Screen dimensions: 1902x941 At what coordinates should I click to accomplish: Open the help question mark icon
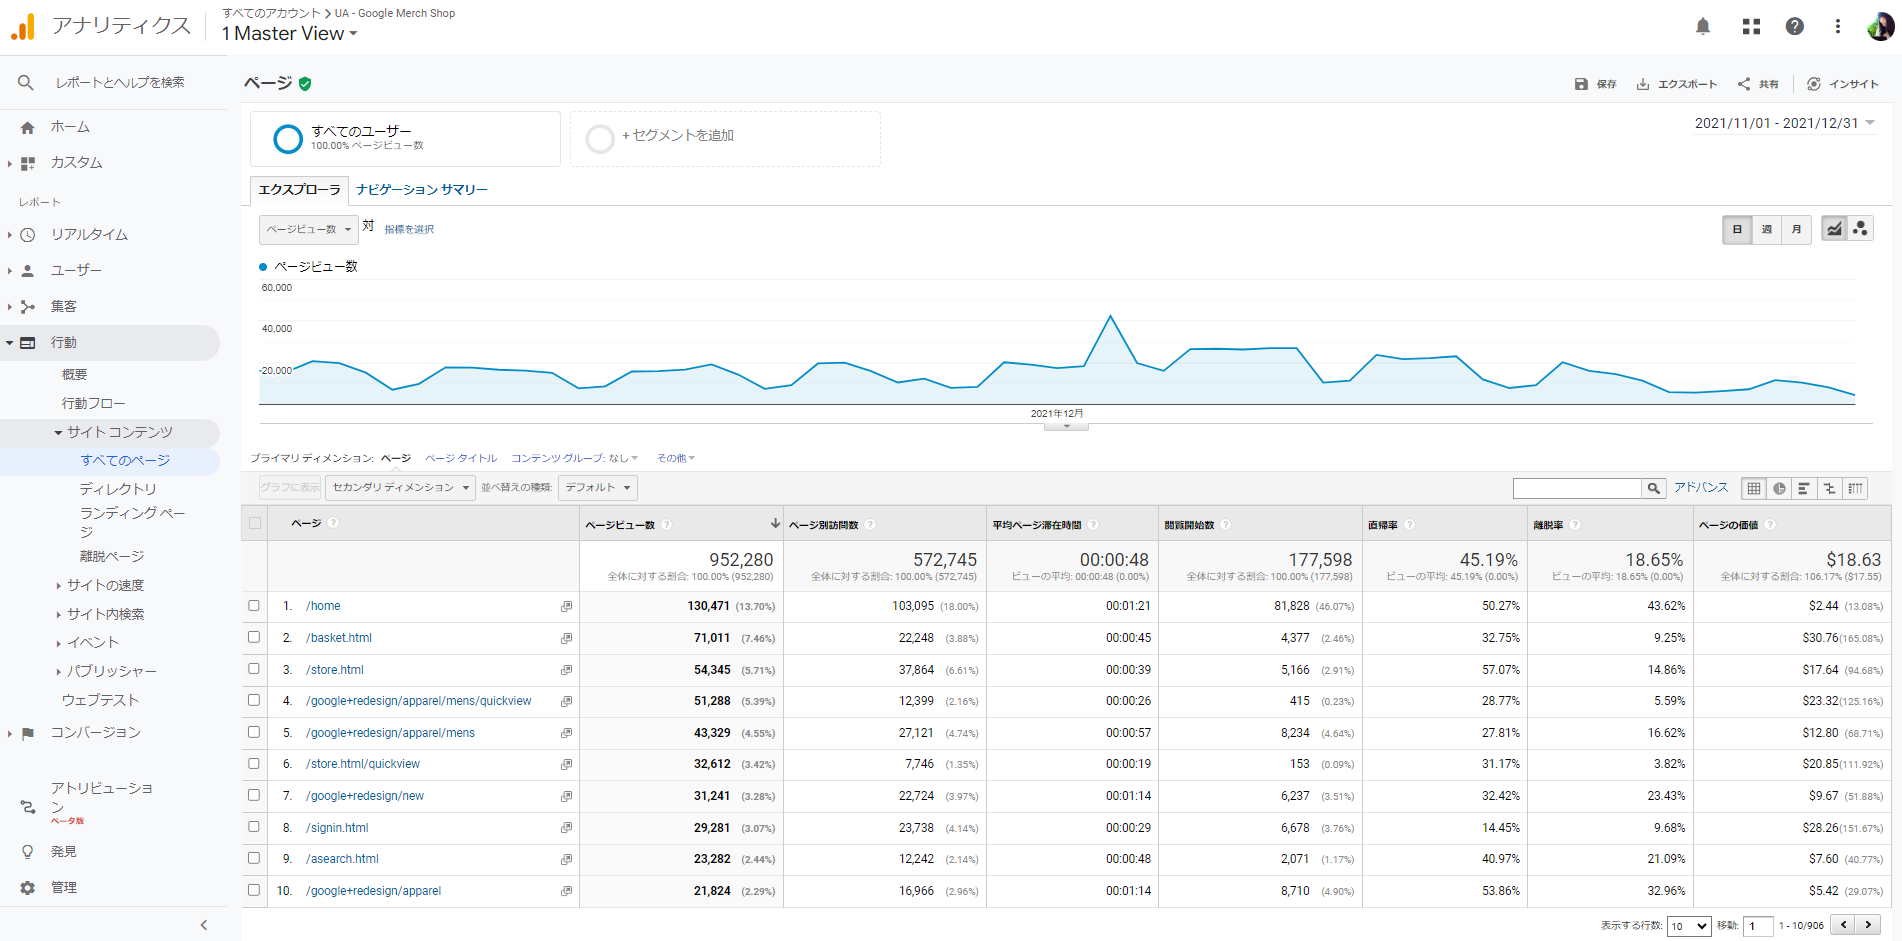point(1795,27)
